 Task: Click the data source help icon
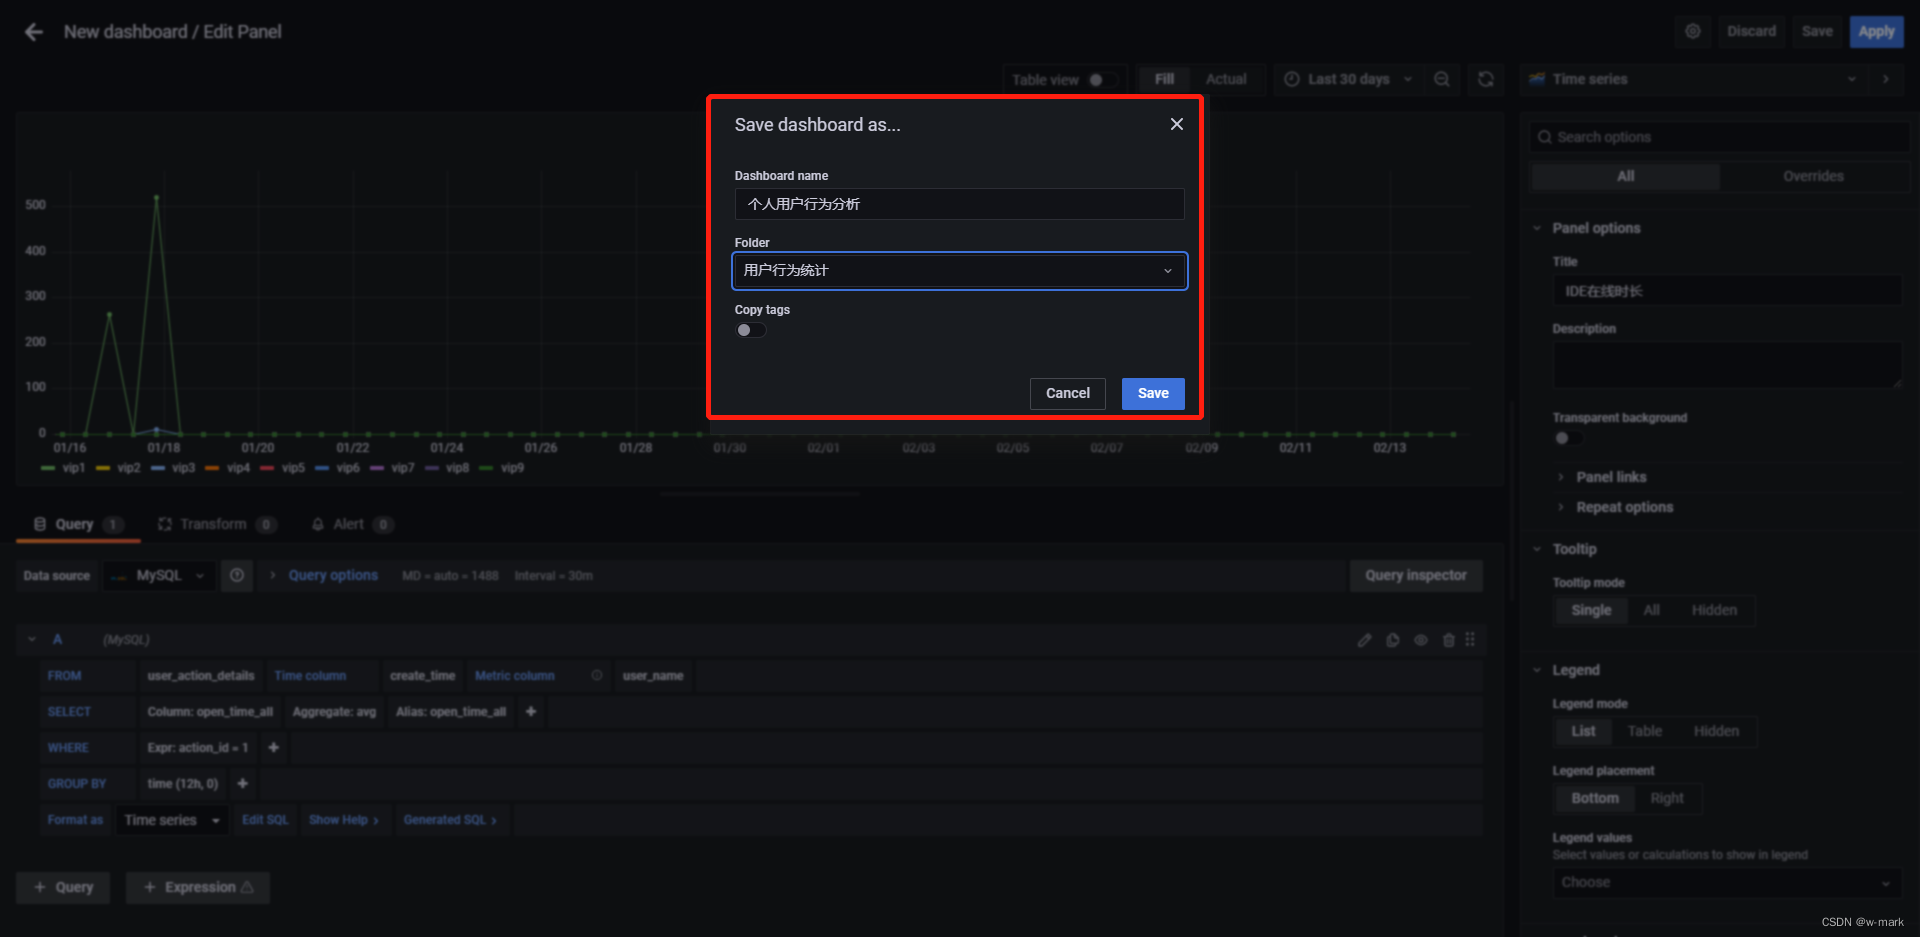tap(237, 575)
